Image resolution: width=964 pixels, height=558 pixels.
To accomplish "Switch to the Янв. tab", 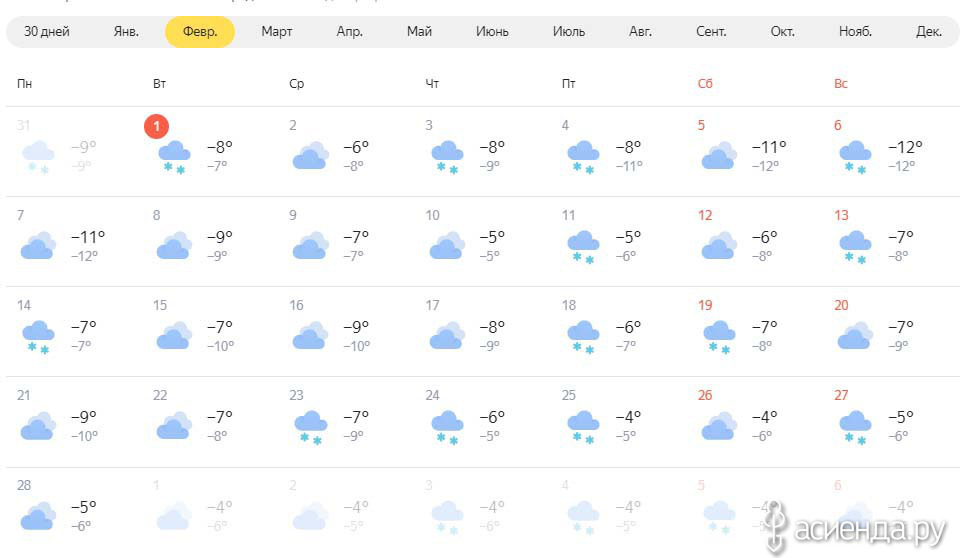I will point(126,31).
